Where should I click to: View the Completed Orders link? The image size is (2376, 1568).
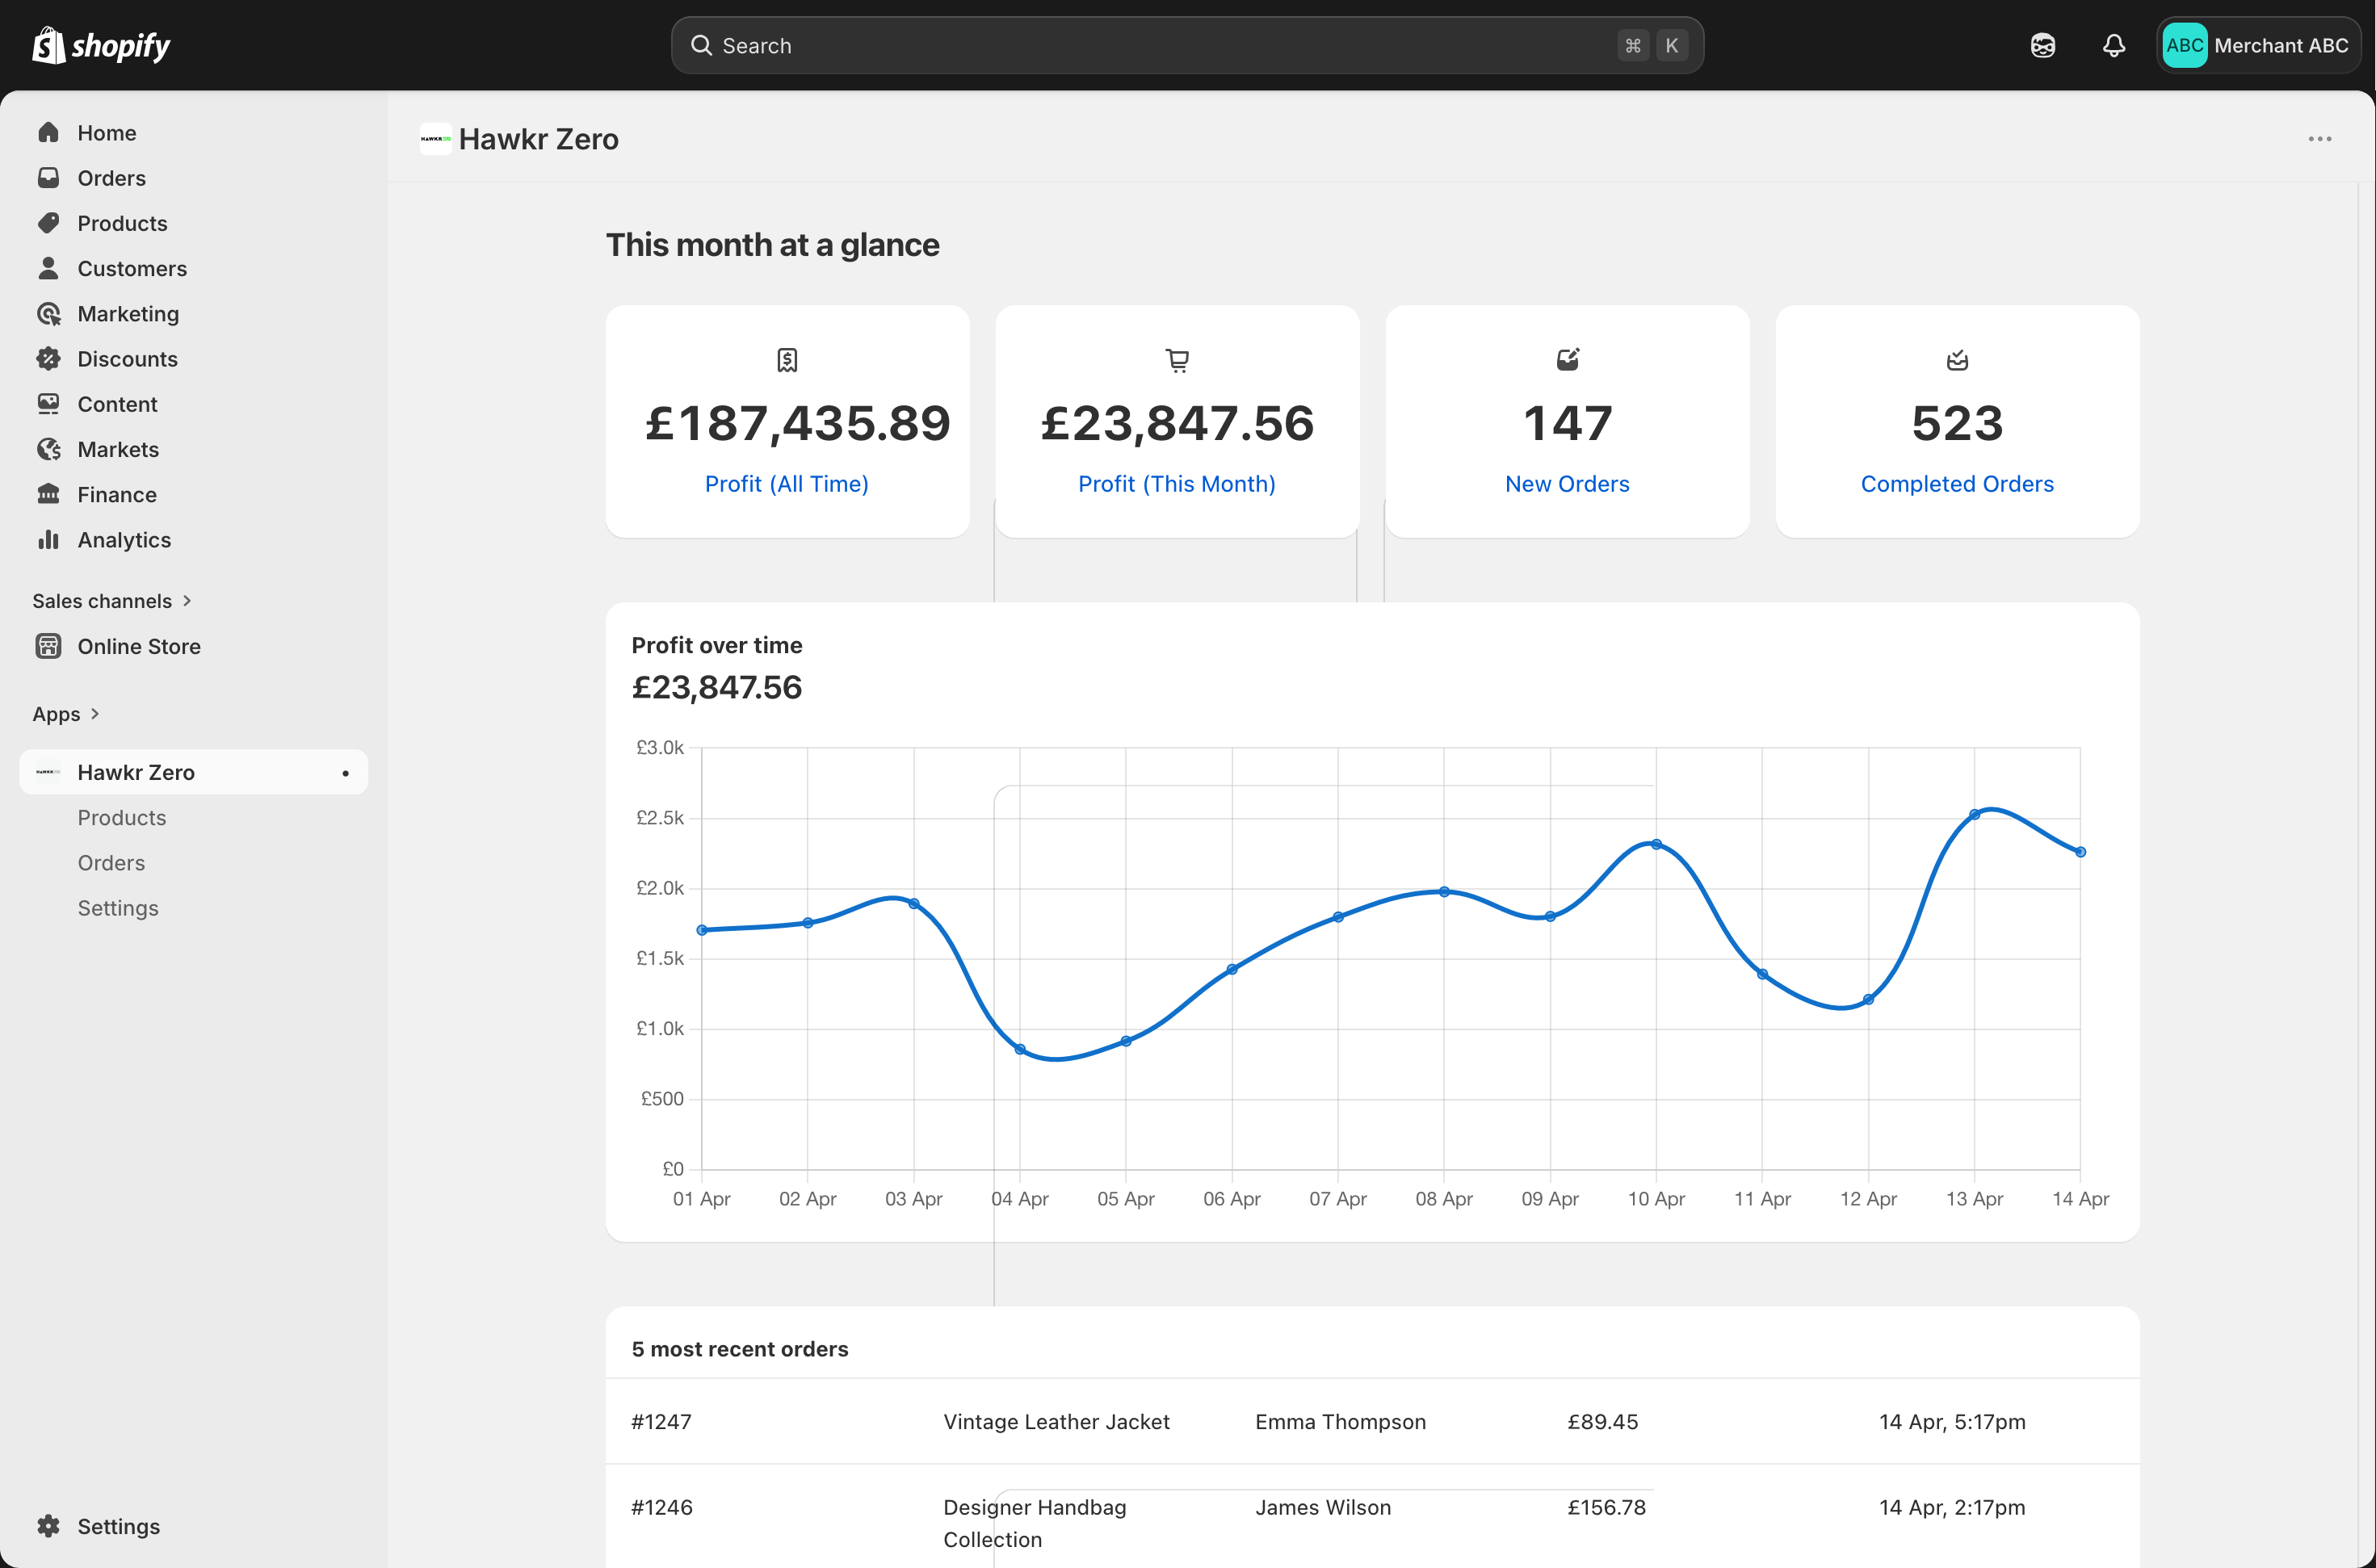(x=1956, y=483)
